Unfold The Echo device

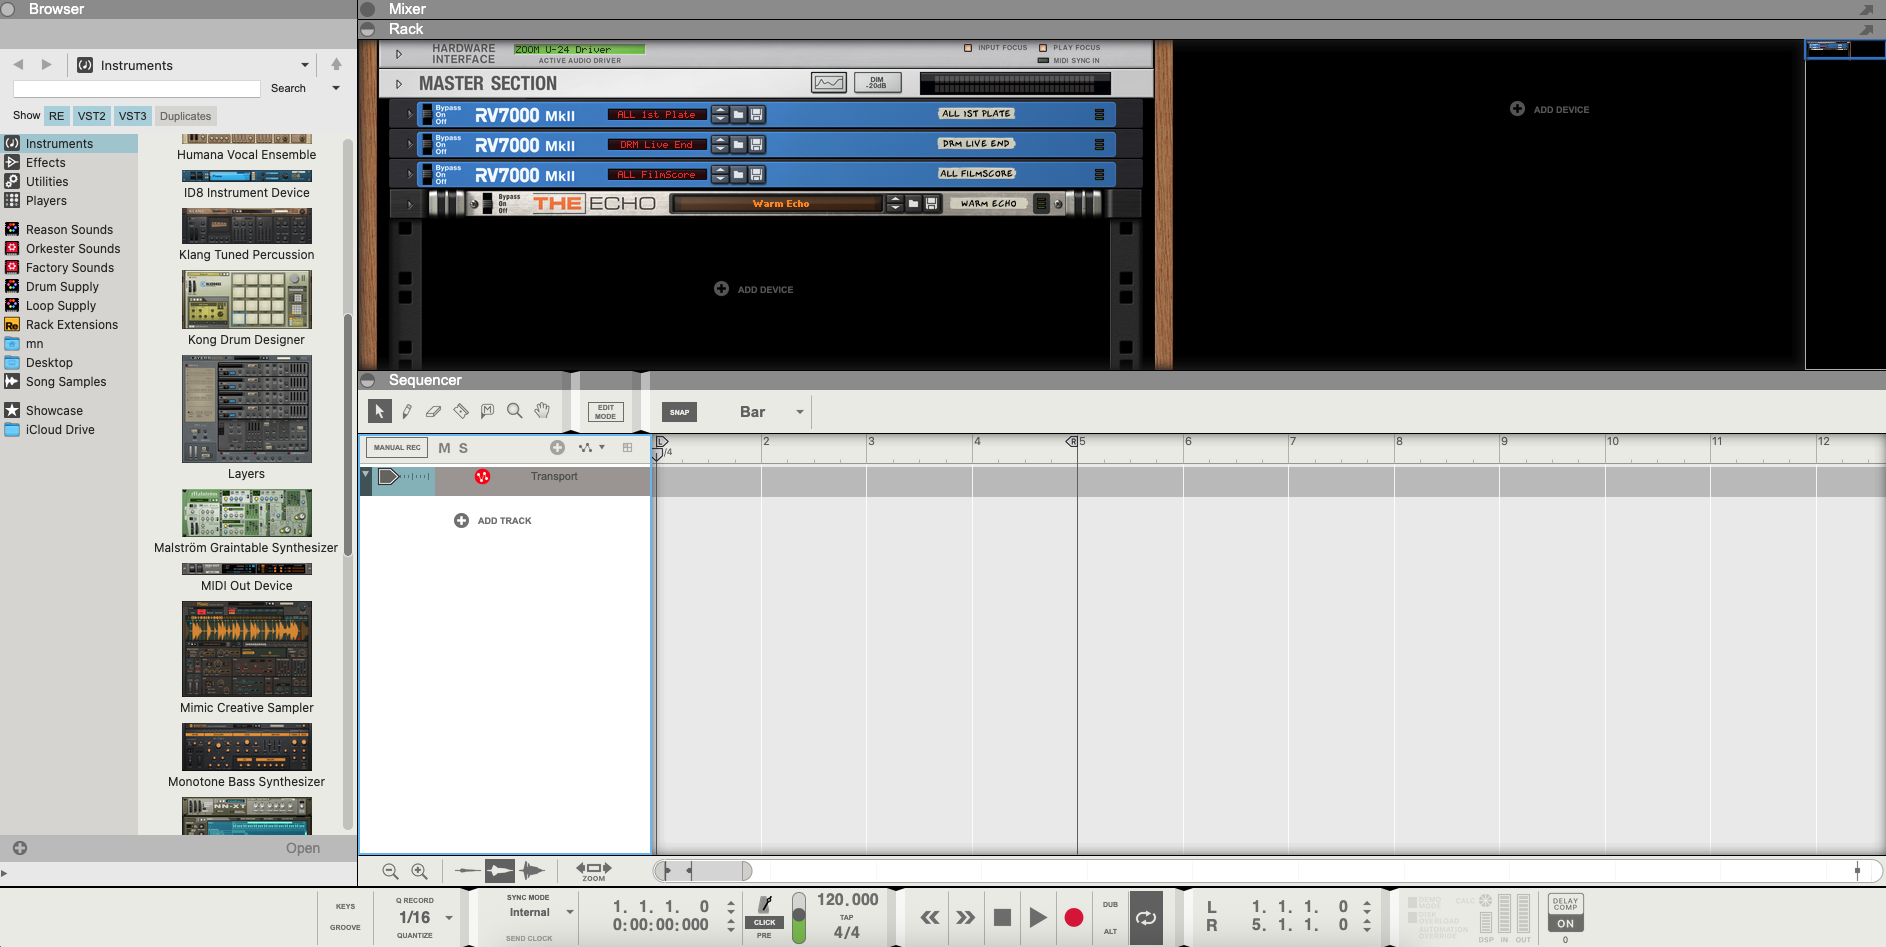[410, 205]
